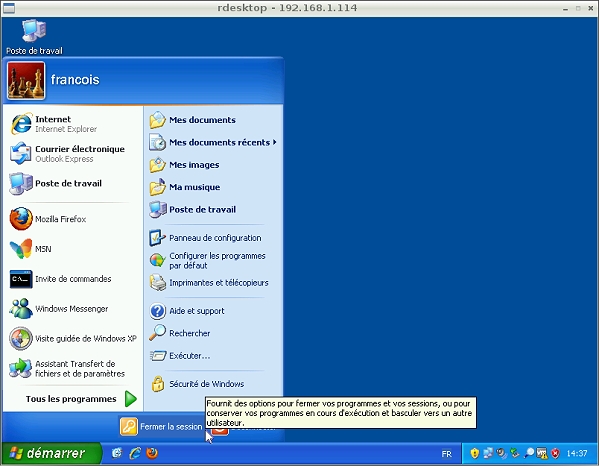The height and width of the screenshot is (466, 599).
Task: Start Windows Messenger from the menu
Action: coord(72,308)
